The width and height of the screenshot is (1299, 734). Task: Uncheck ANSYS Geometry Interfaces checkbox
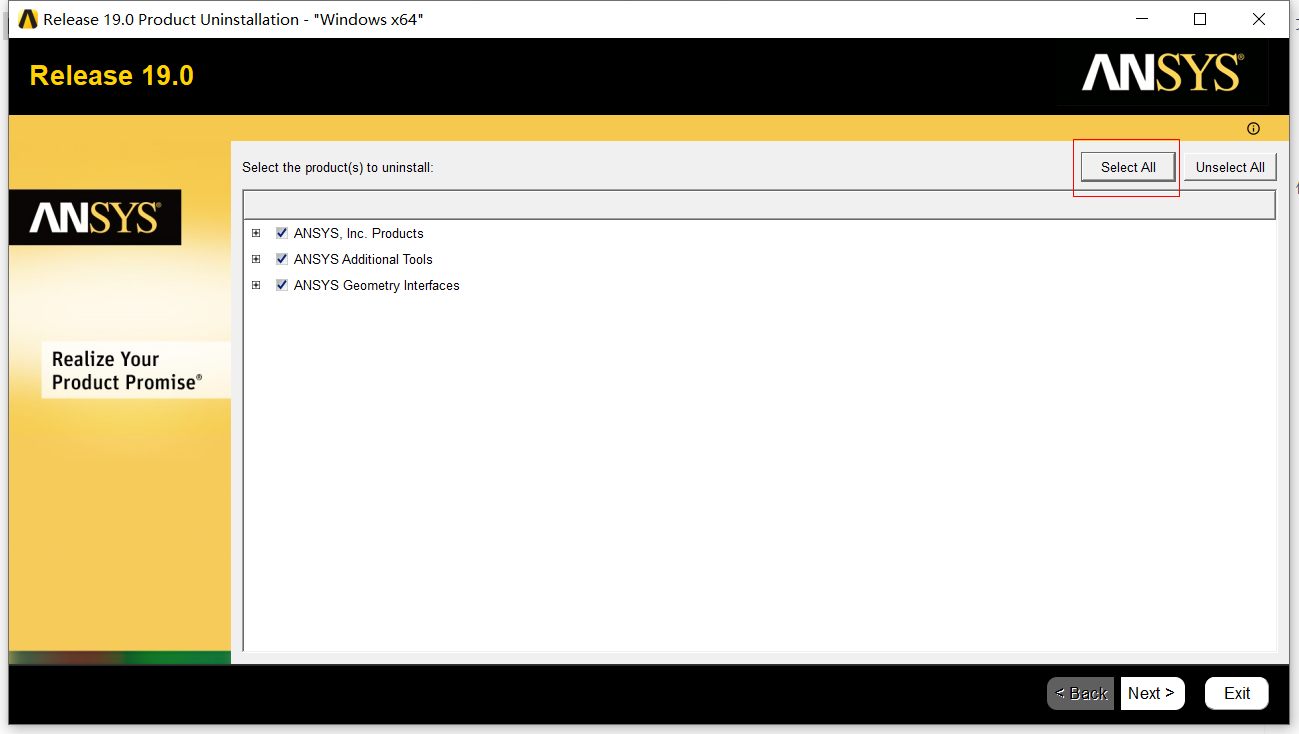(282, 285)
